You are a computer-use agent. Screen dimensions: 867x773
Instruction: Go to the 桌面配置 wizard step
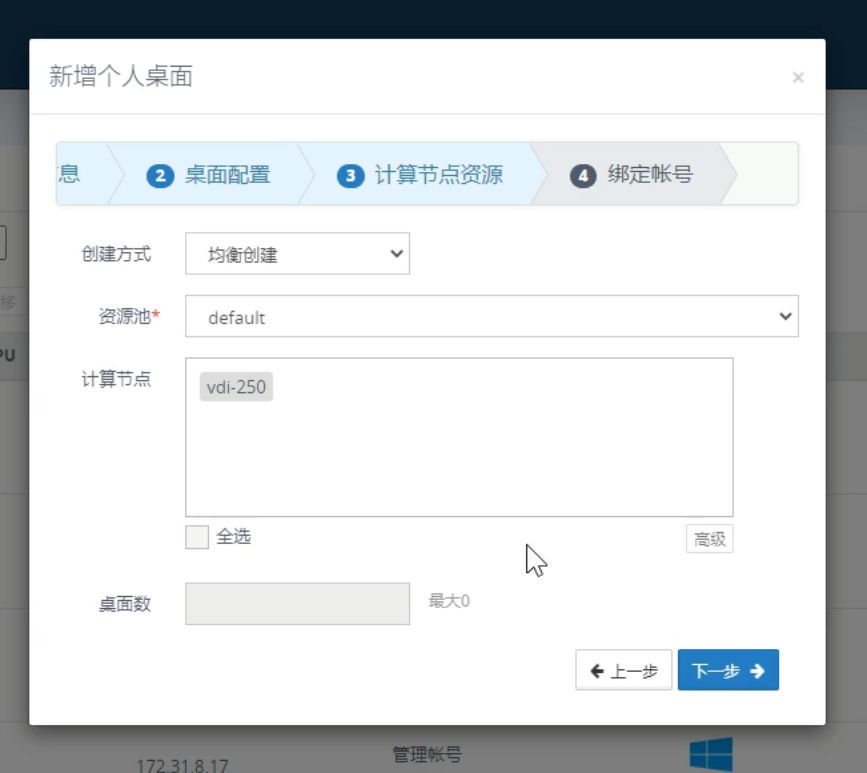point(227,175)
